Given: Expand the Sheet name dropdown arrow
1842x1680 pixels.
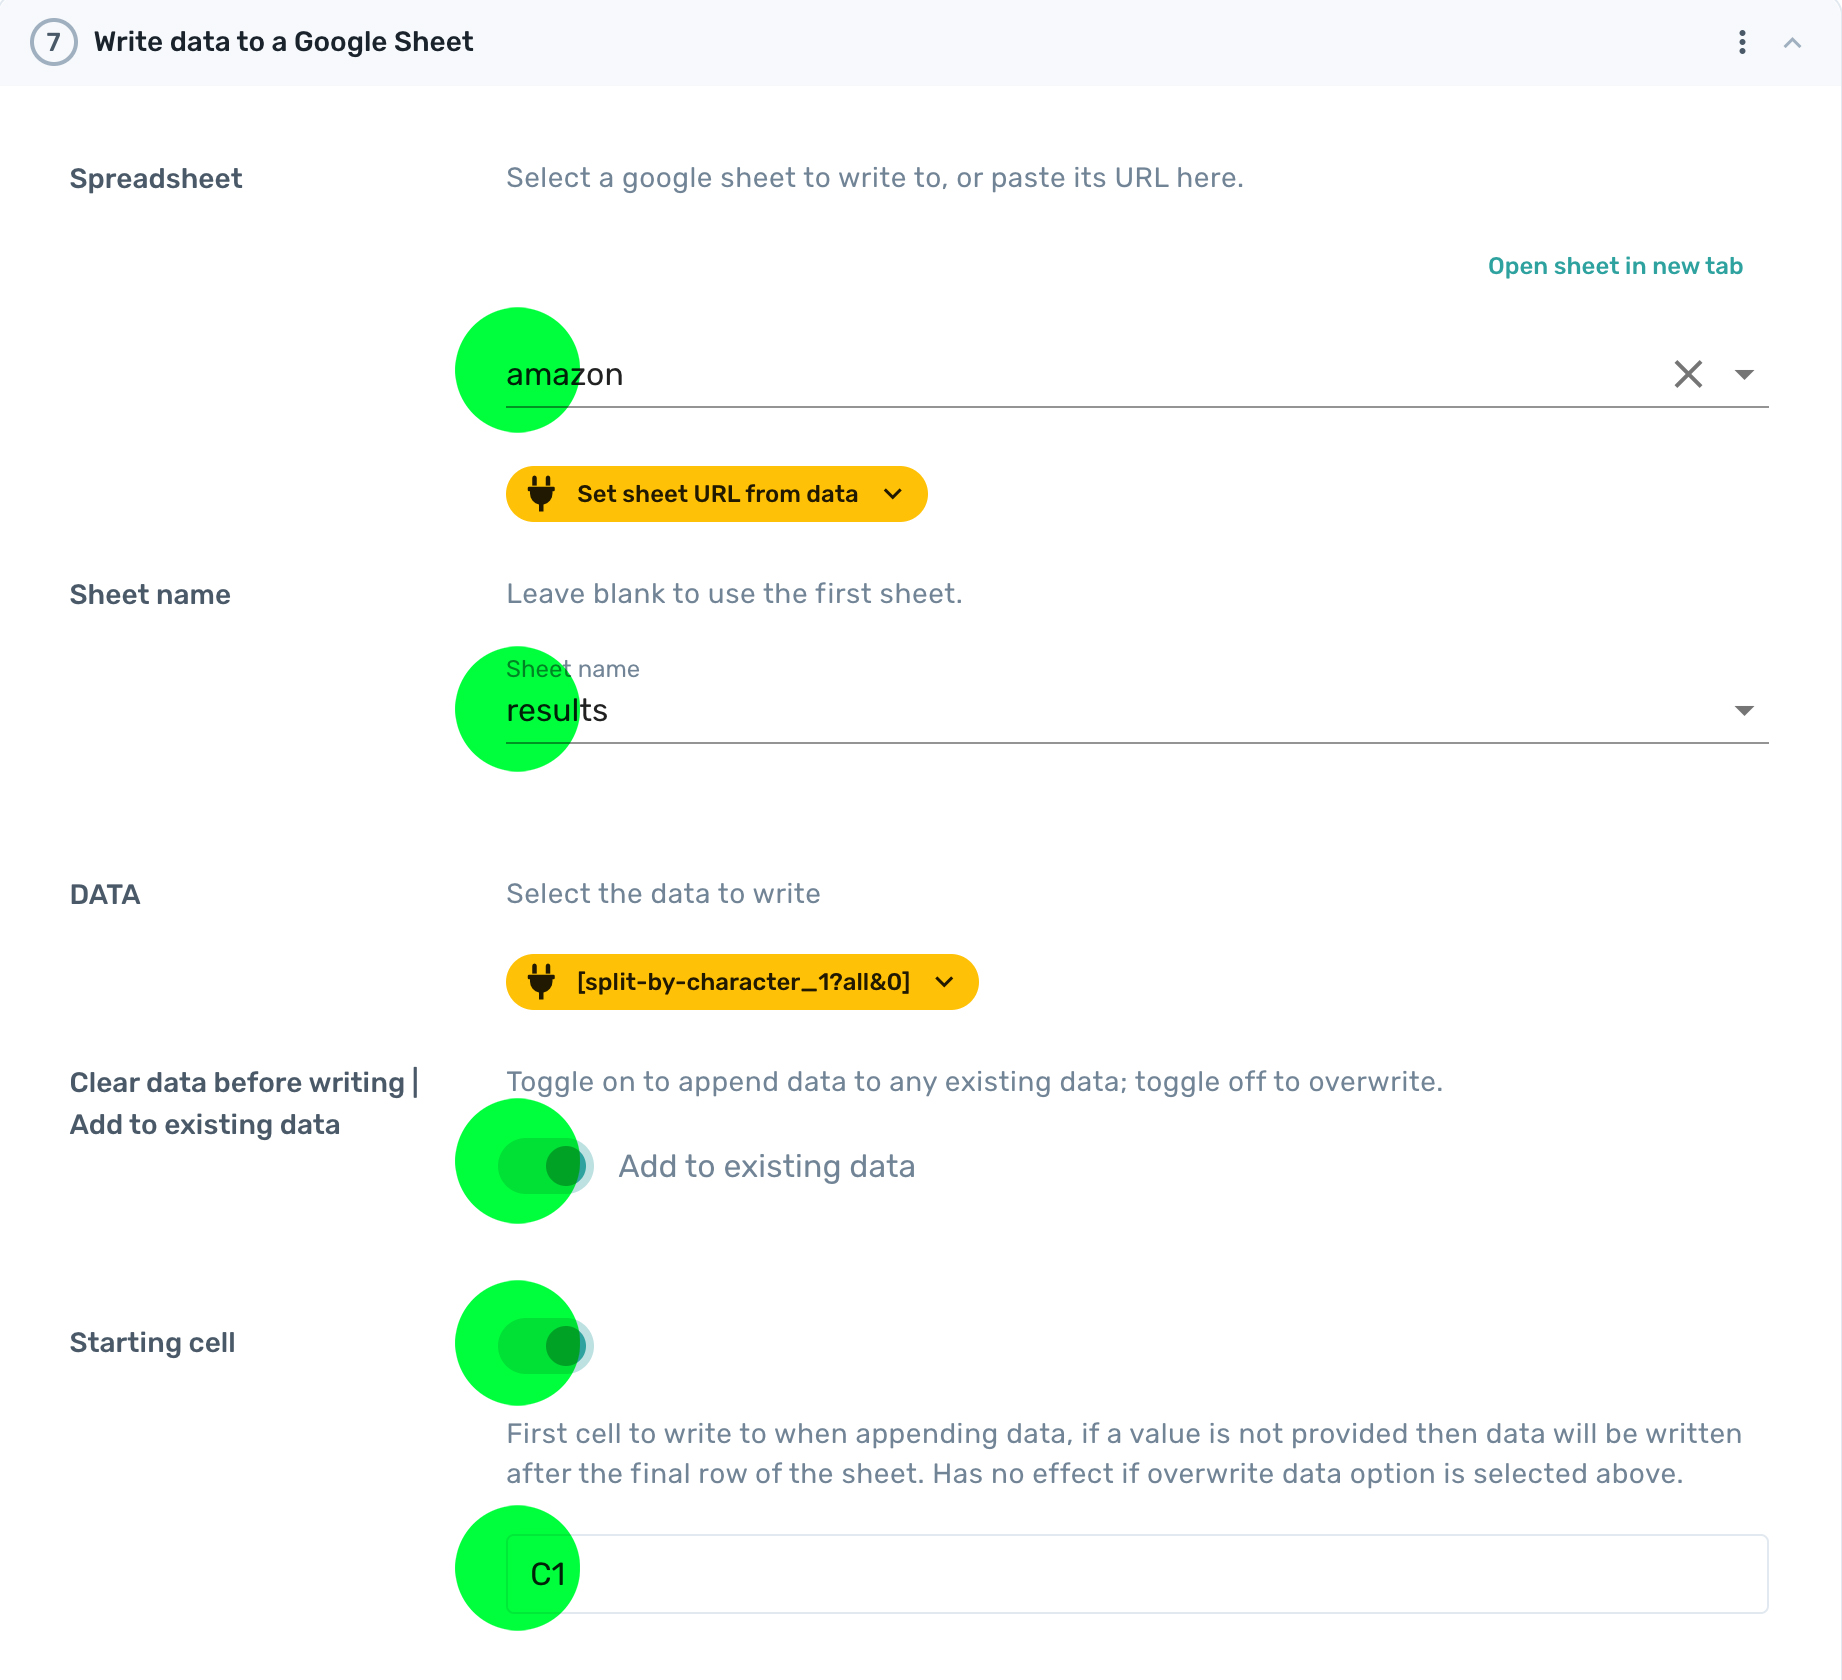Looking at the screenshot, I should point(1744,710).
